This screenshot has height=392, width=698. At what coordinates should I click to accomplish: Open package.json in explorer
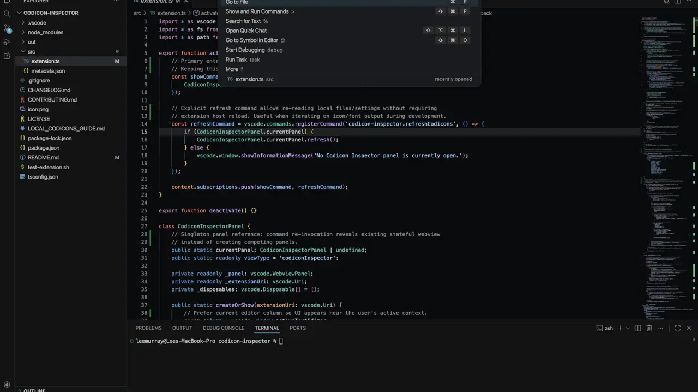tap(71, 148)
